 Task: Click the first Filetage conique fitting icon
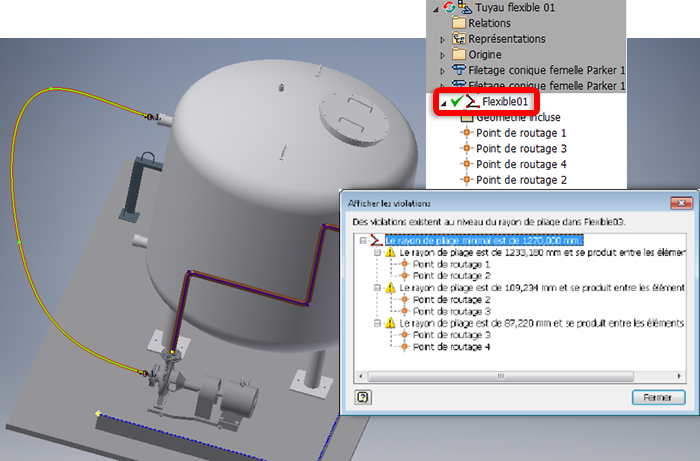pos(458,70)
